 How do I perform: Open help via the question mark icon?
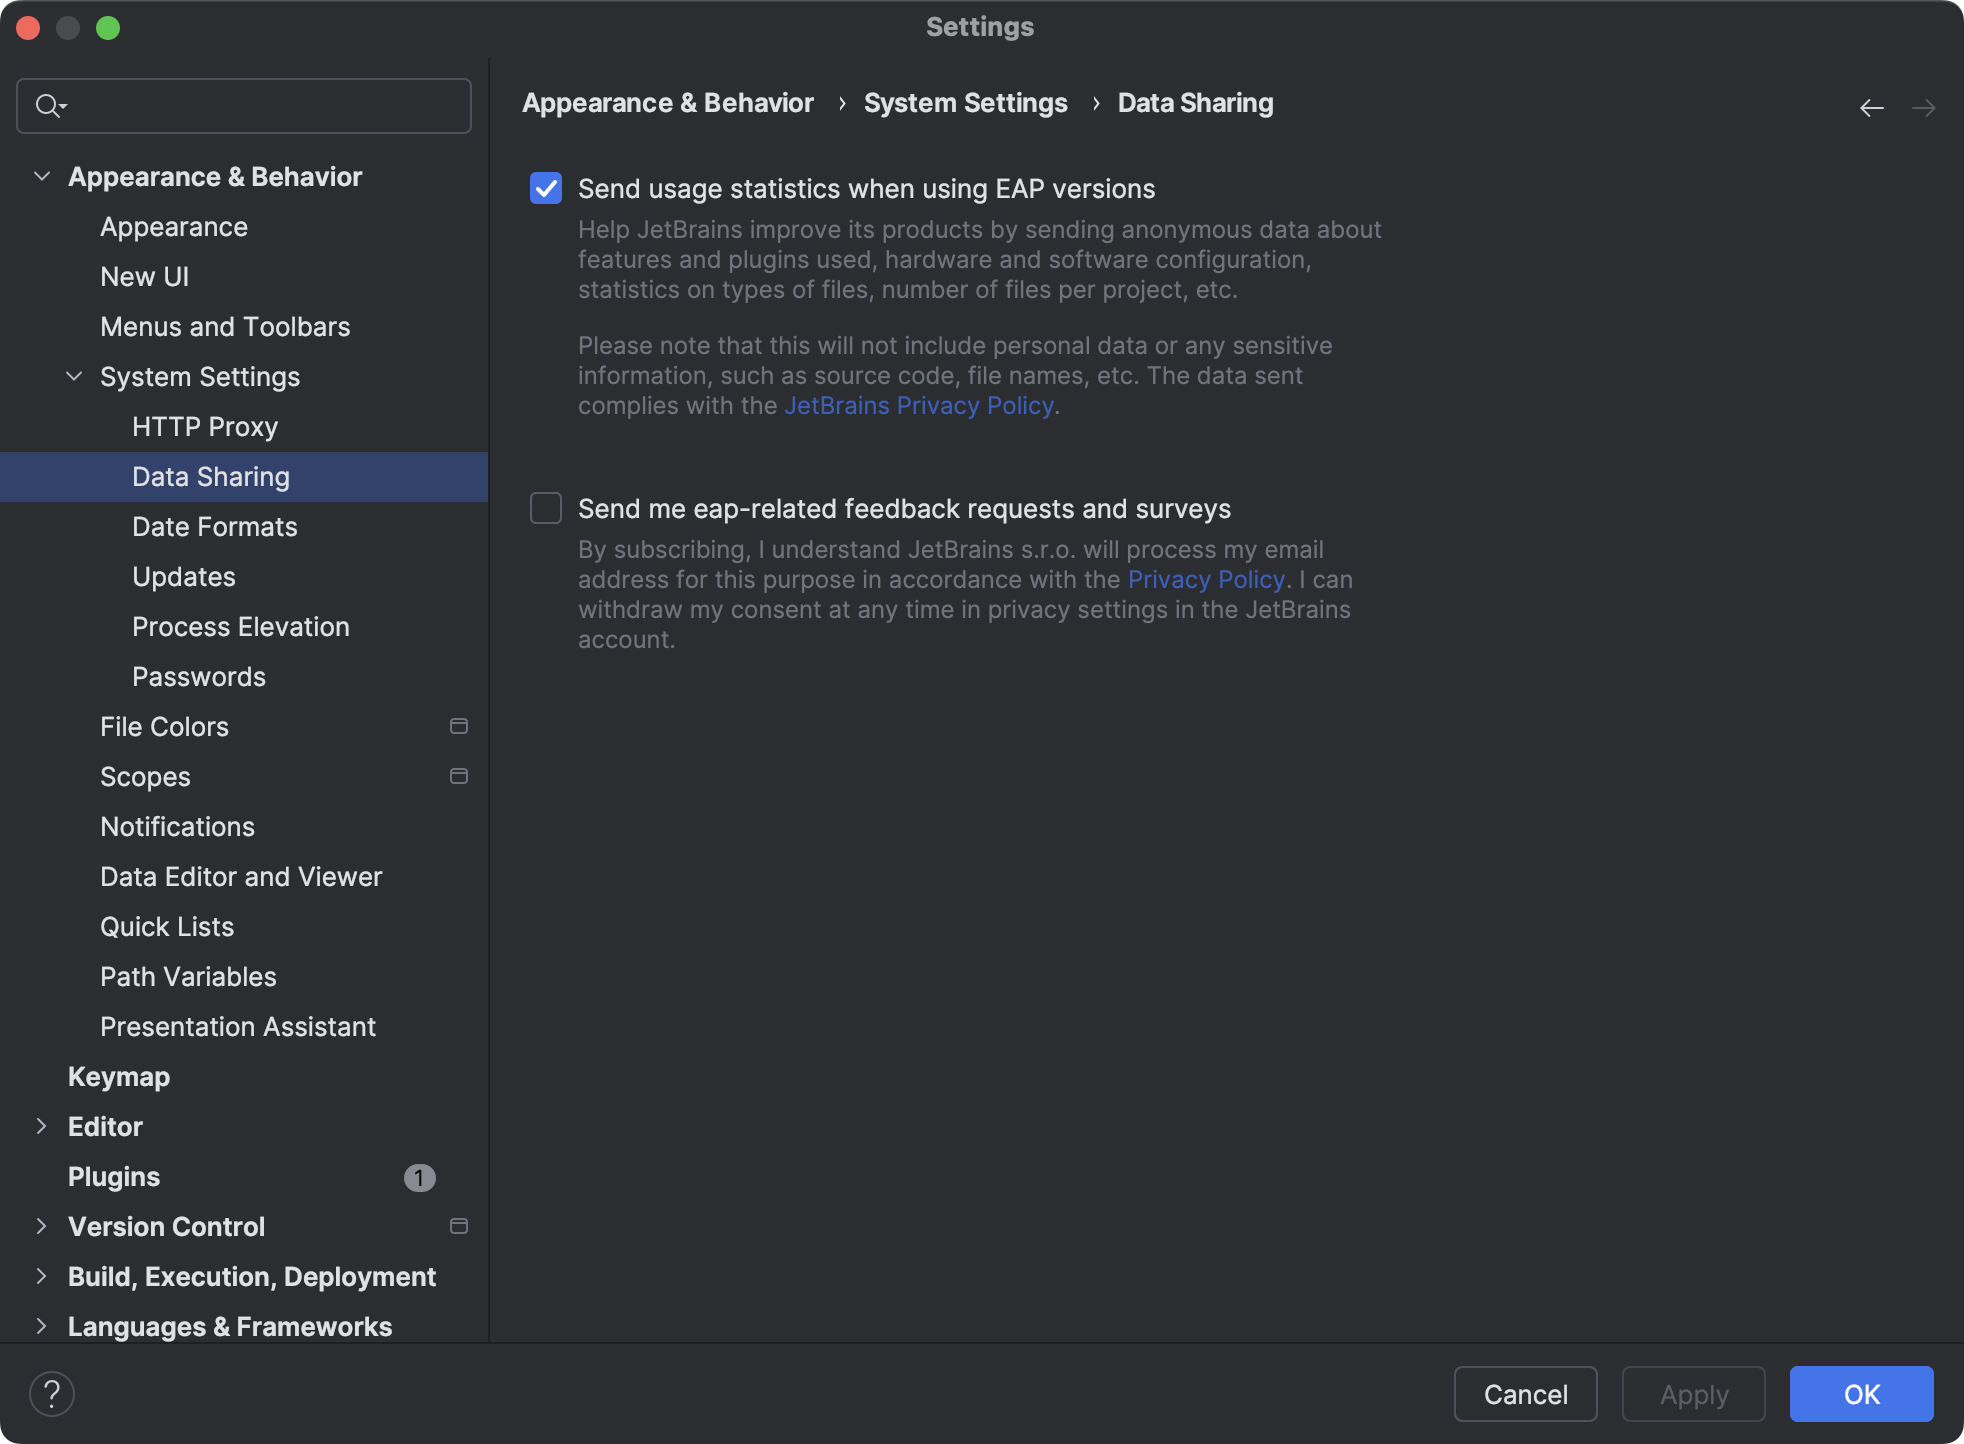(x=51, y=1392)
